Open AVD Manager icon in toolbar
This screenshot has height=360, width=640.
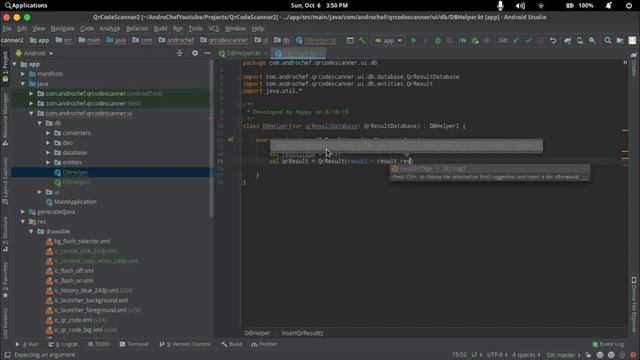pos(580,40)
